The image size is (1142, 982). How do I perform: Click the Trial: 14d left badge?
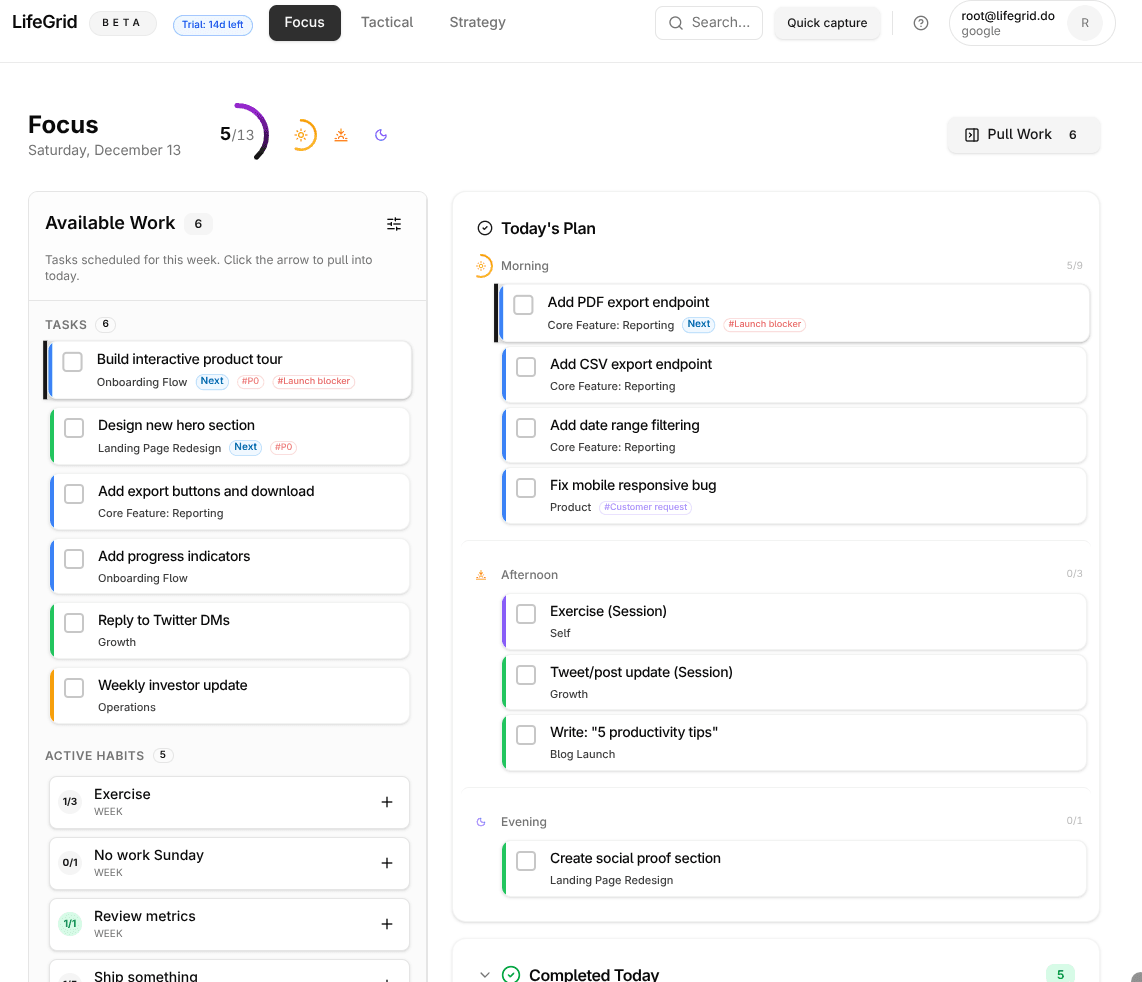point(213,26)
